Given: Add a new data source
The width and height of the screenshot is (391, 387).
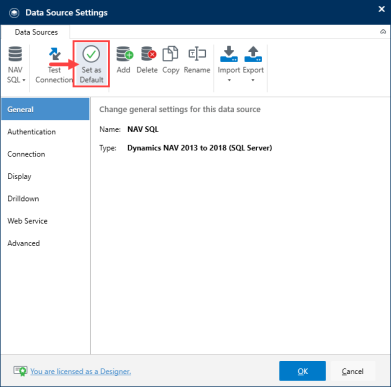Looking at the screenshot, I should tap(124, 60).
